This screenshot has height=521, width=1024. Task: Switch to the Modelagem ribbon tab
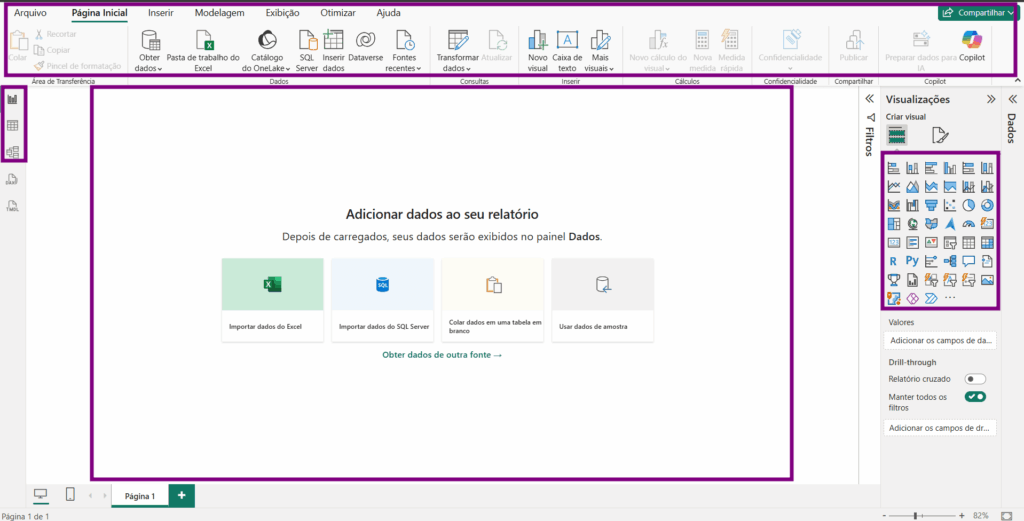pyautogui.click(x=219, y=12)
